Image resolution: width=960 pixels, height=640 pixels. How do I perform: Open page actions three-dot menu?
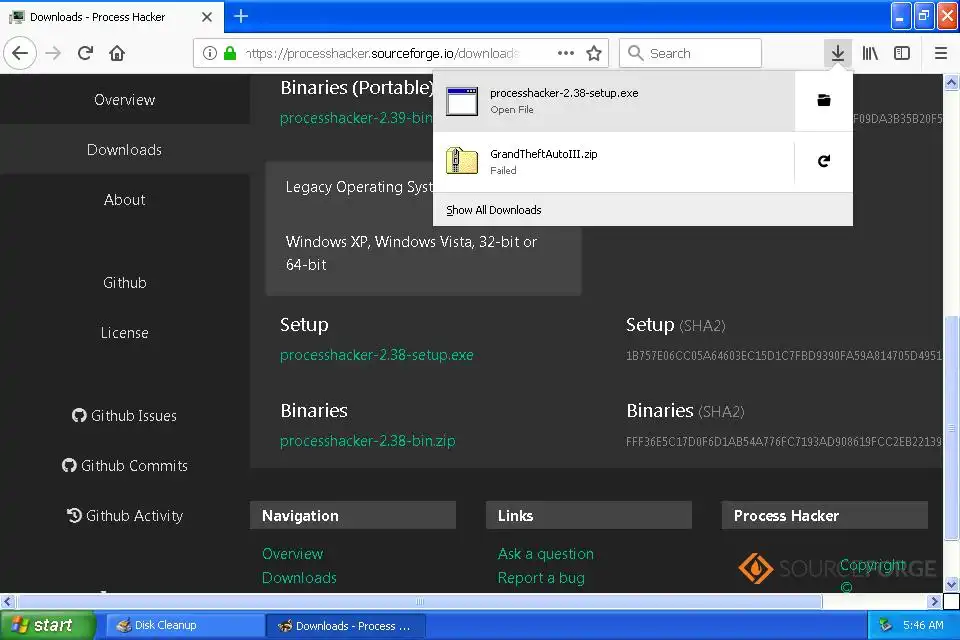pyautogui.click(x=566, y=53)
